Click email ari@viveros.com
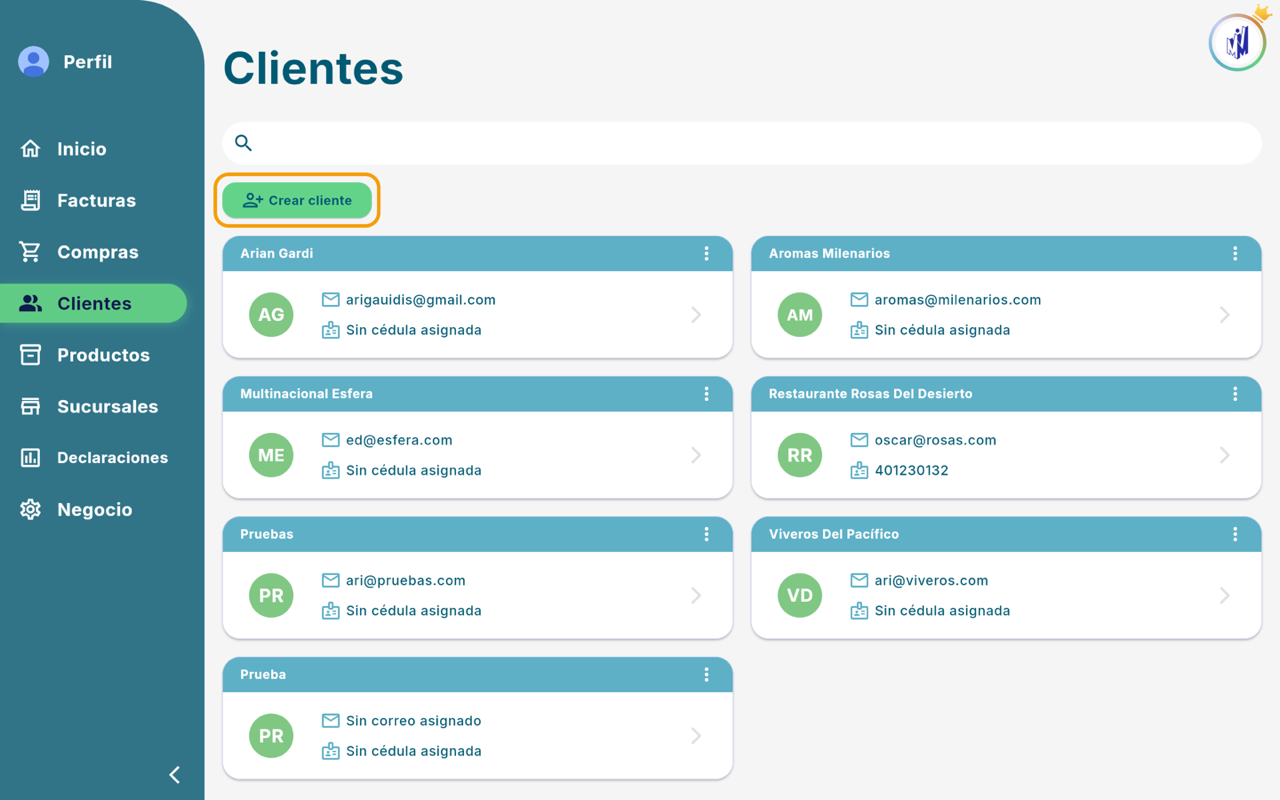Image resolution: width=1280 pixels, height=800 pixels. (x=931, y=580)
